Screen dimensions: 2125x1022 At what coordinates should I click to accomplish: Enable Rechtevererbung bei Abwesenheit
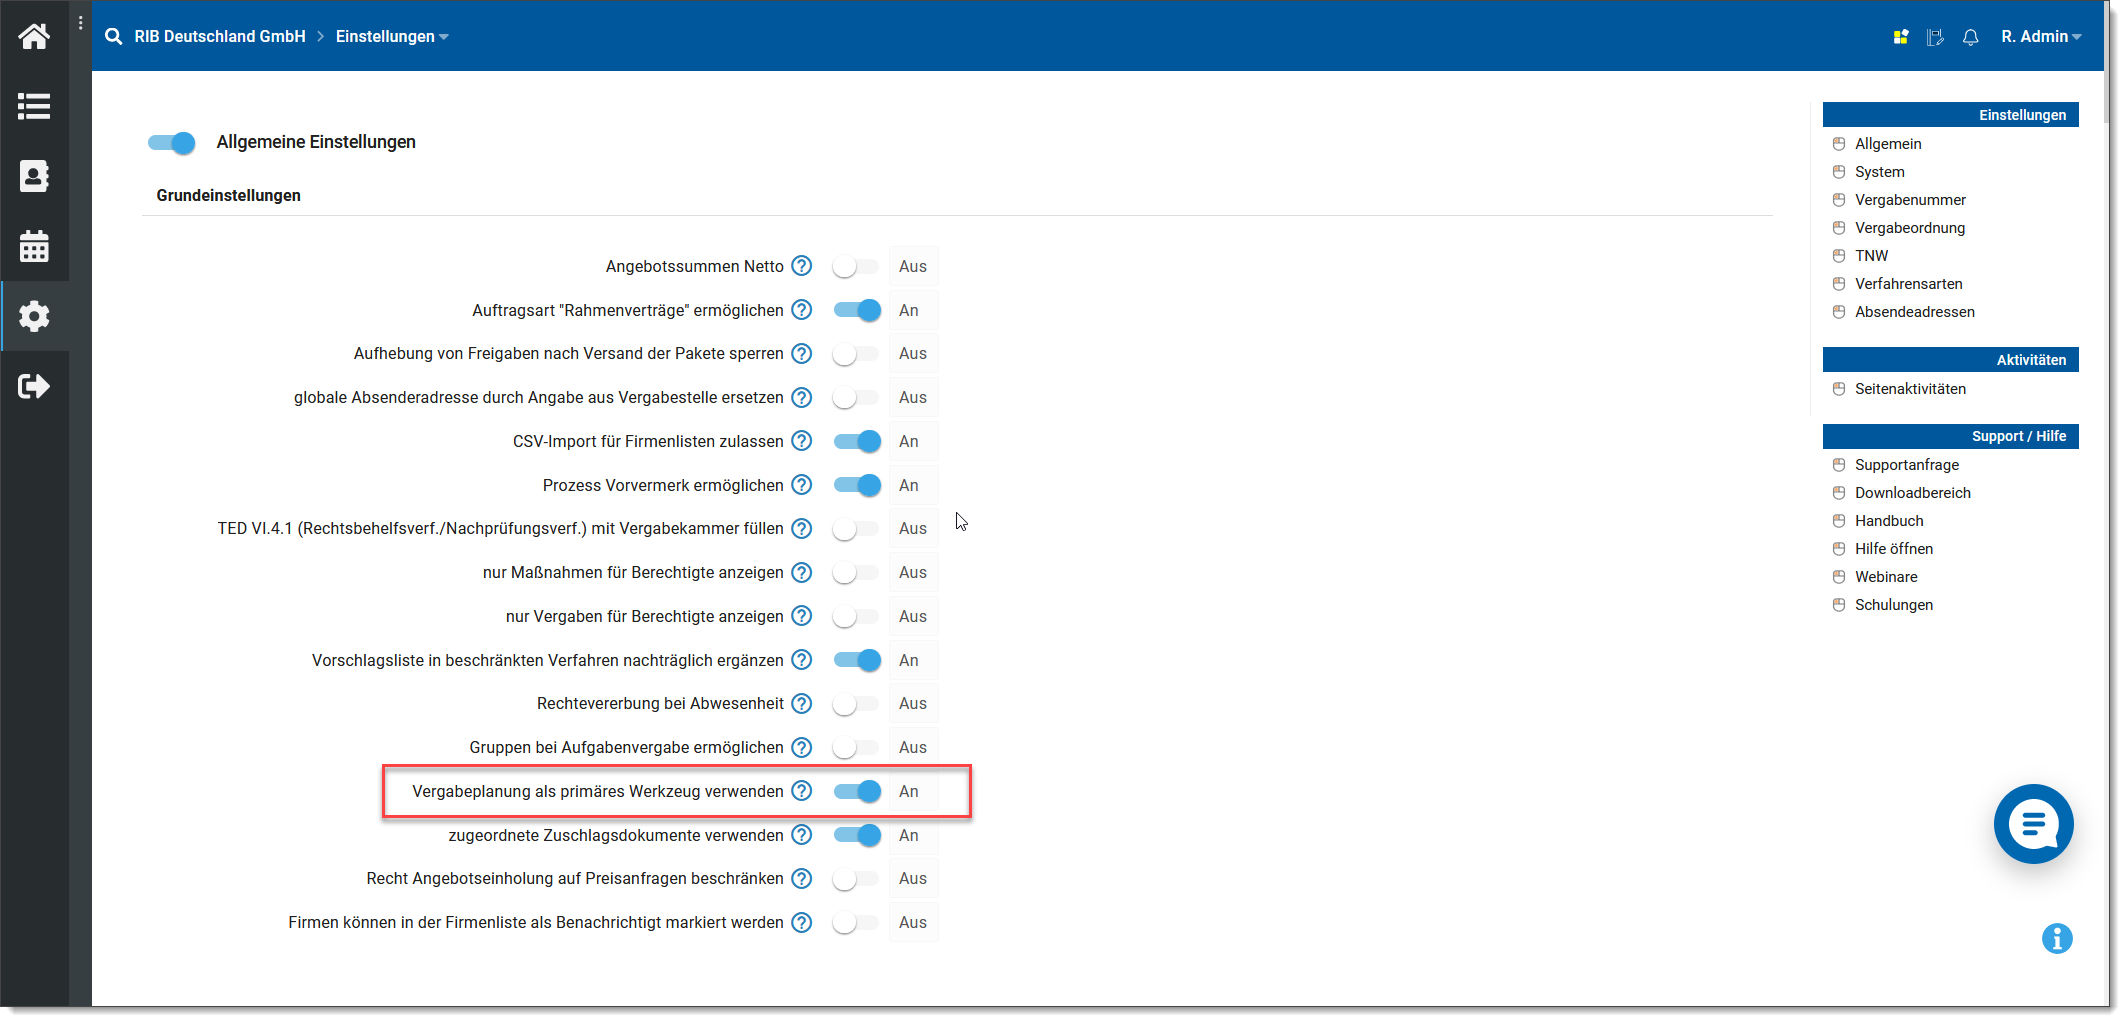tap(856, 704)
